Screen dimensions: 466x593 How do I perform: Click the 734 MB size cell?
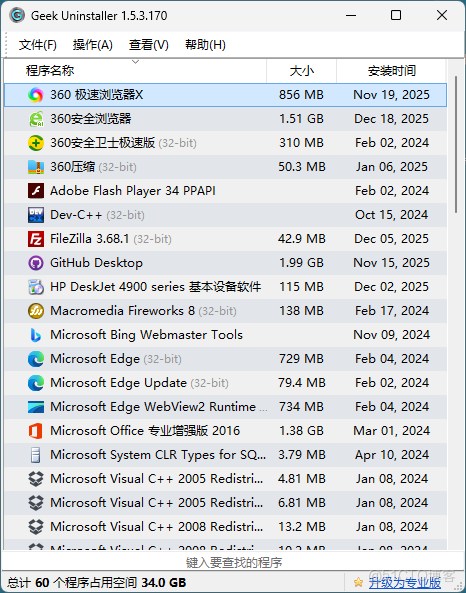[301, 407]
